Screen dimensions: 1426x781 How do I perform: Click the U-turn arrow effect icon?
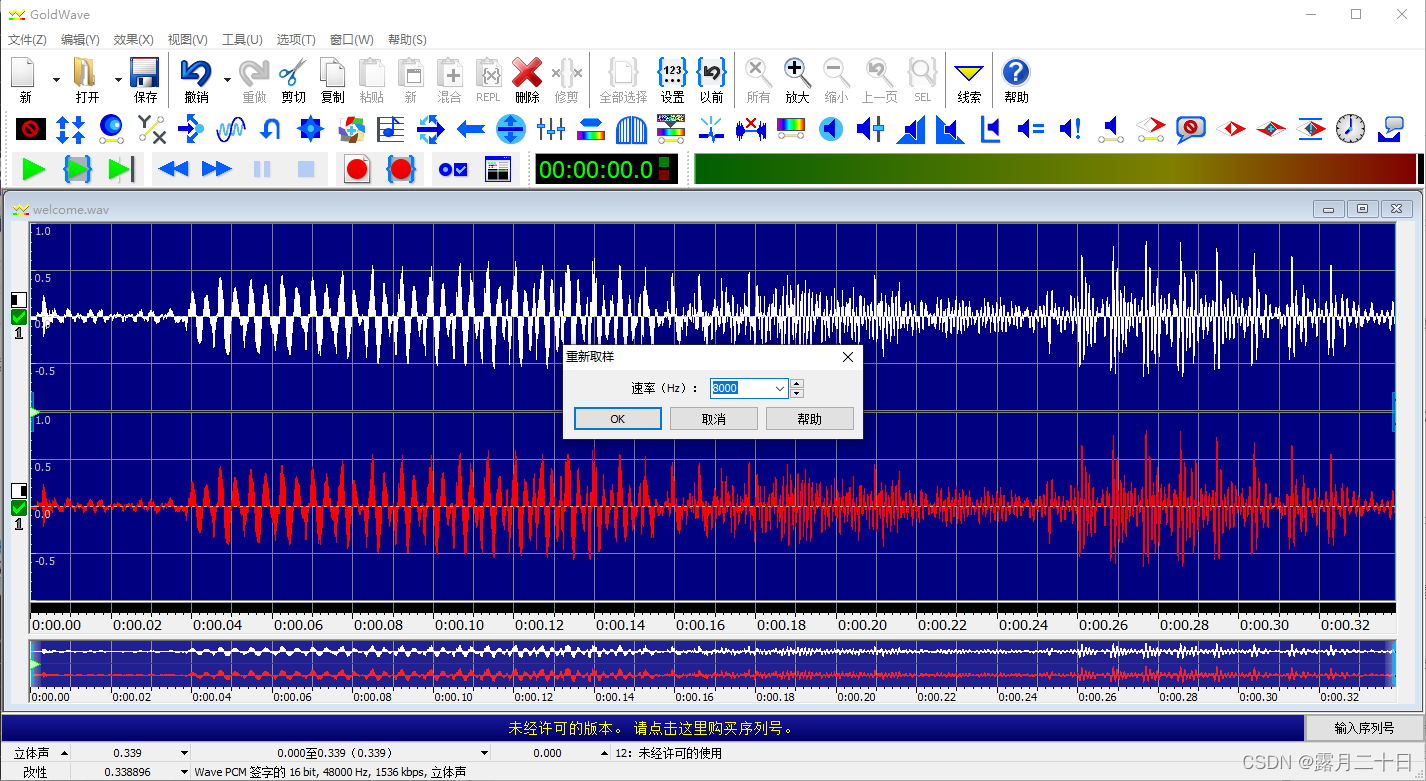(271, 128)
